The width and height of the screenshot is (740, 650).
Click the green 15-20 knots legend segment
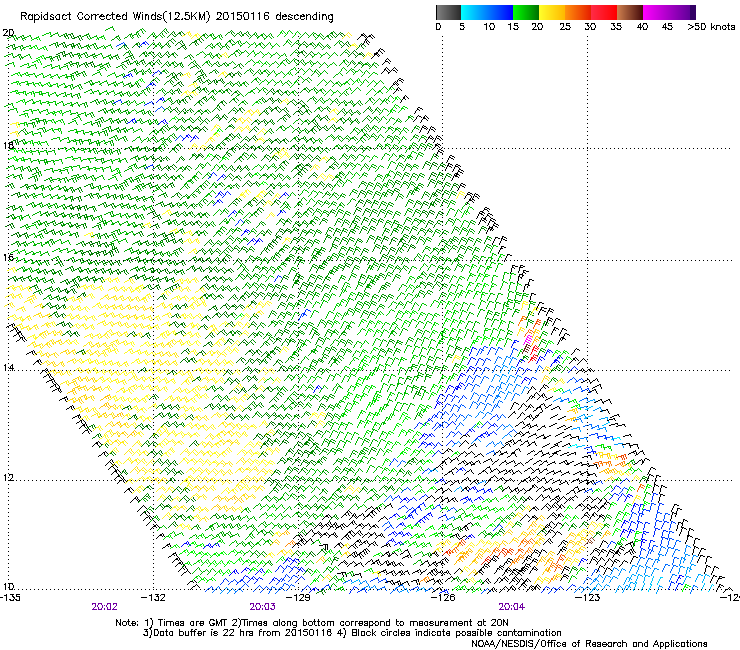tap(526, 12)
